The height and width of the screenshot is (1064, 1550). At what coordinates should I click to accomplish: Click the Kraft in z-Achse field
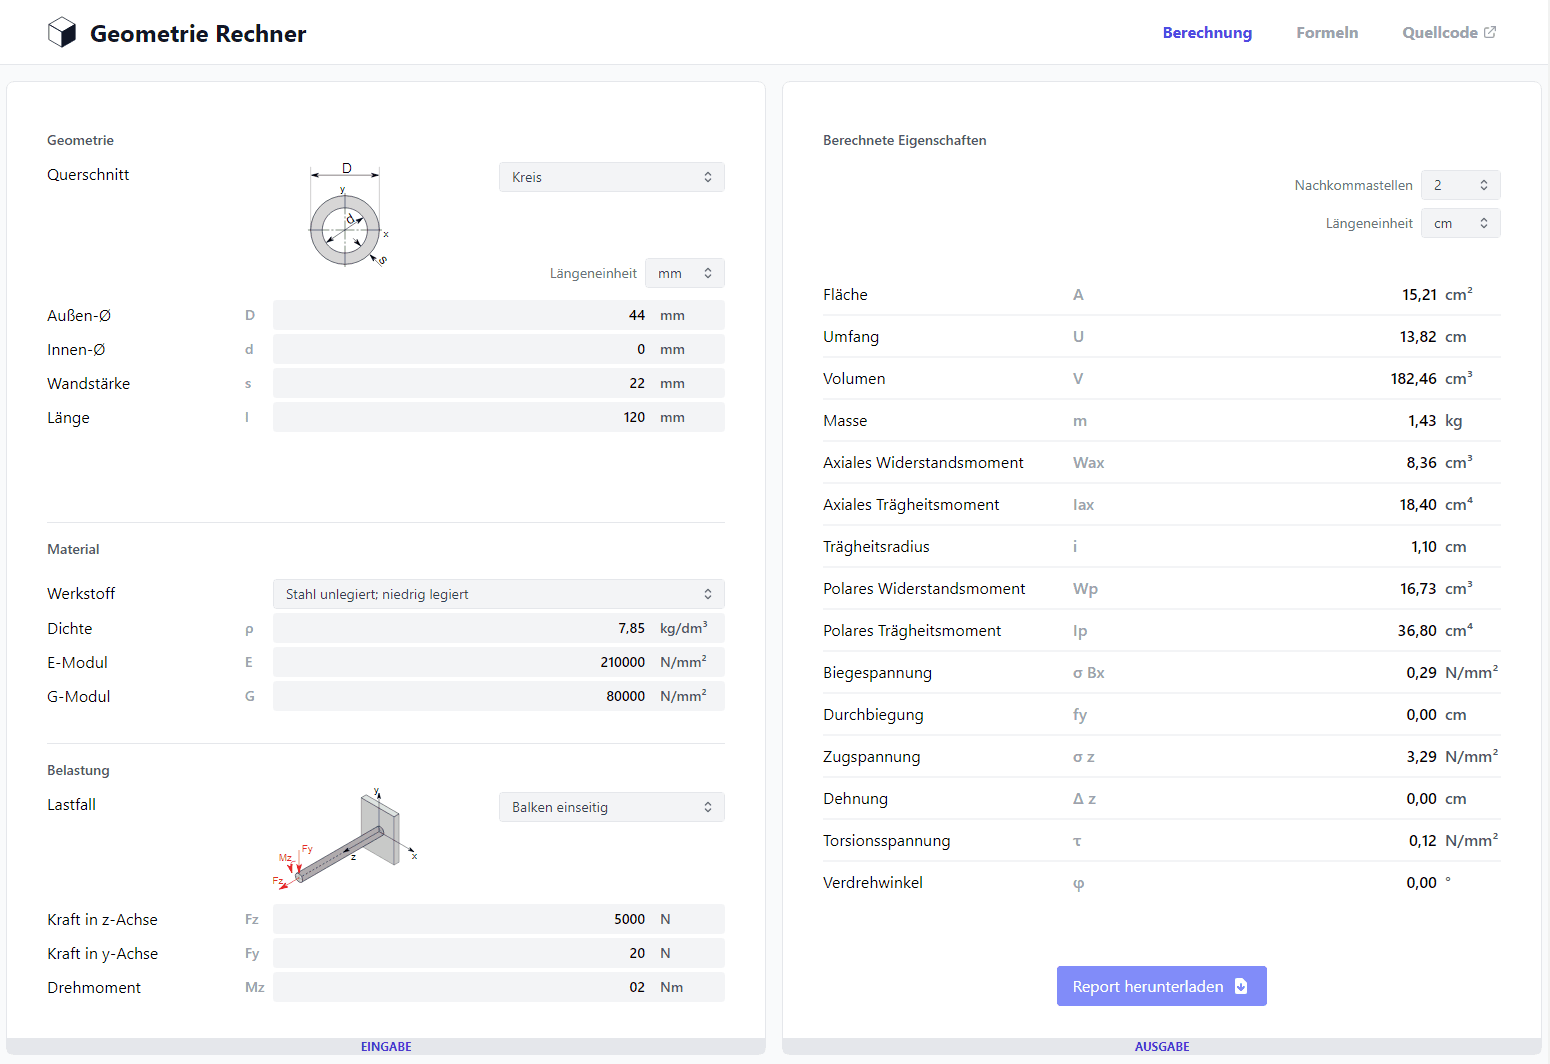click(x=499, y=919)
